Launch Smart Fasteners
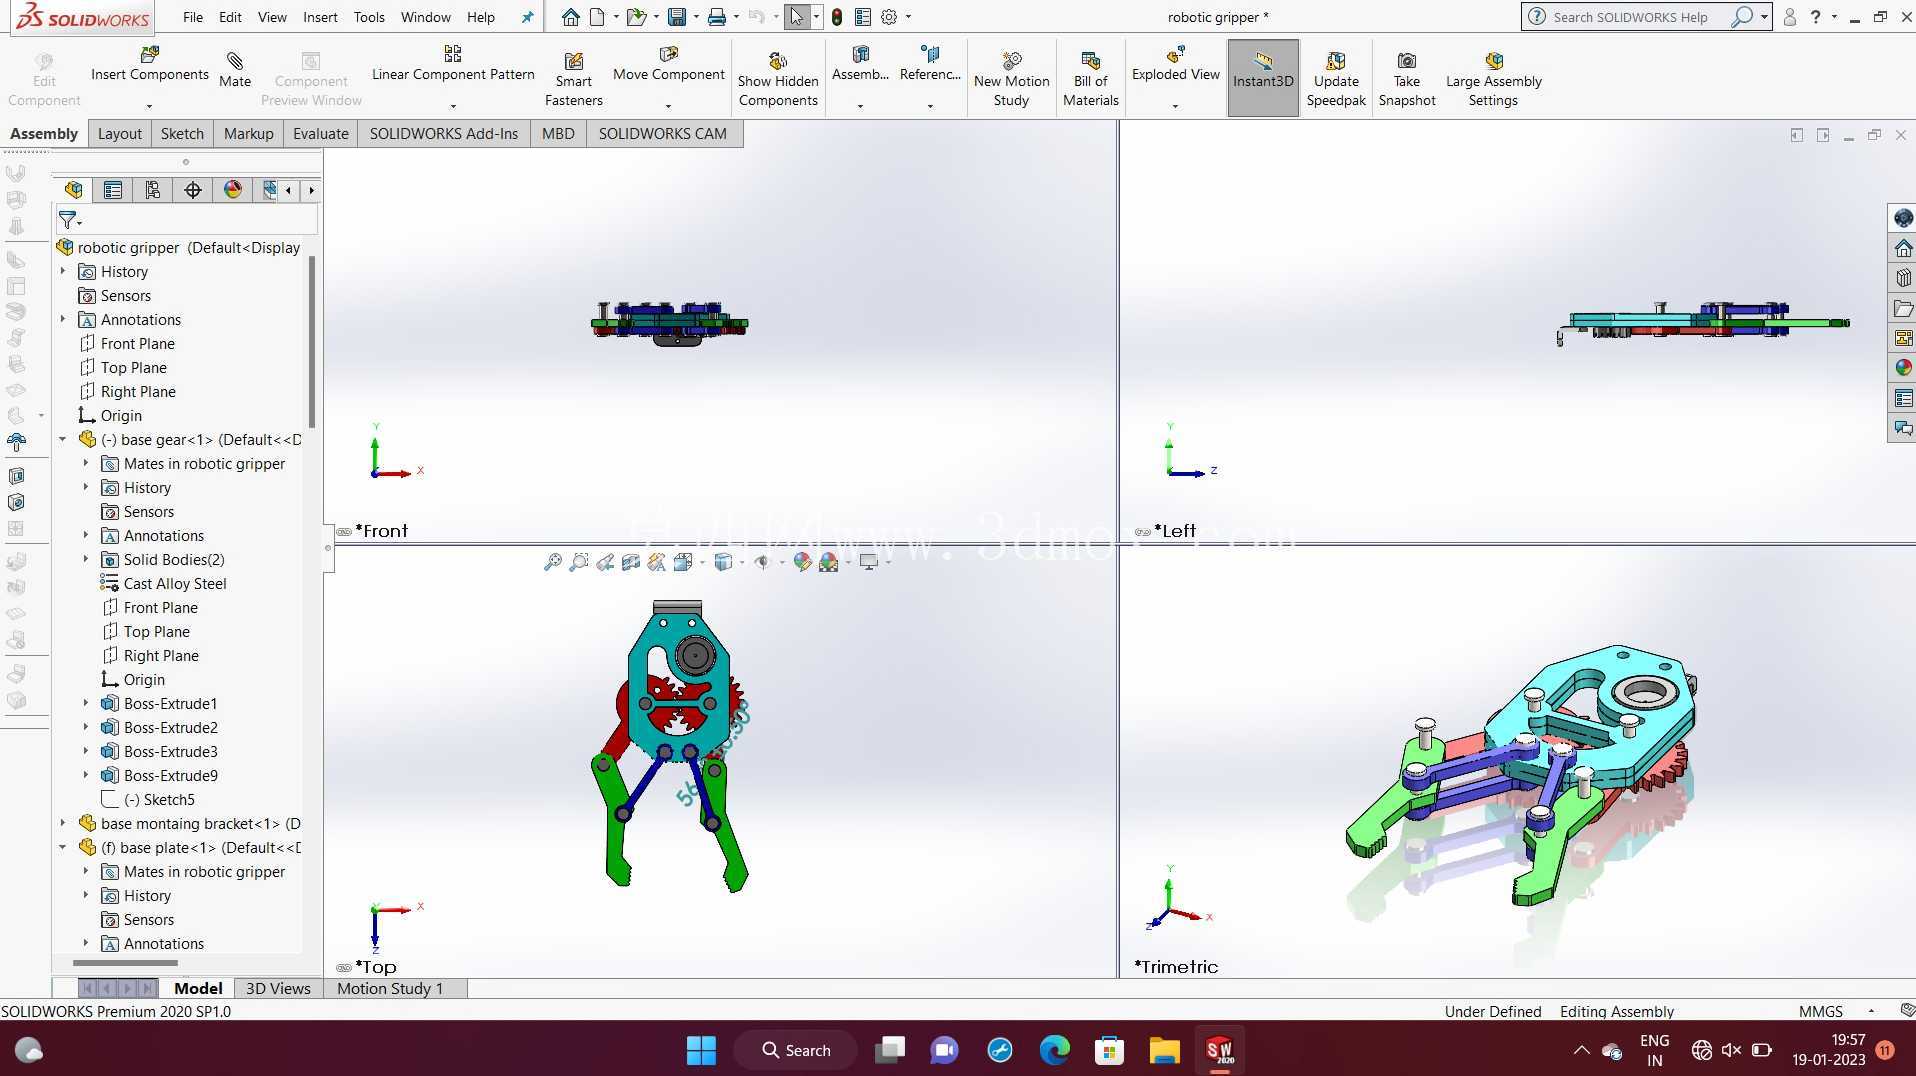Image resolution: width=1916 pixels, height=1076 pixels. pyautogui.click(x=573, y=80)
